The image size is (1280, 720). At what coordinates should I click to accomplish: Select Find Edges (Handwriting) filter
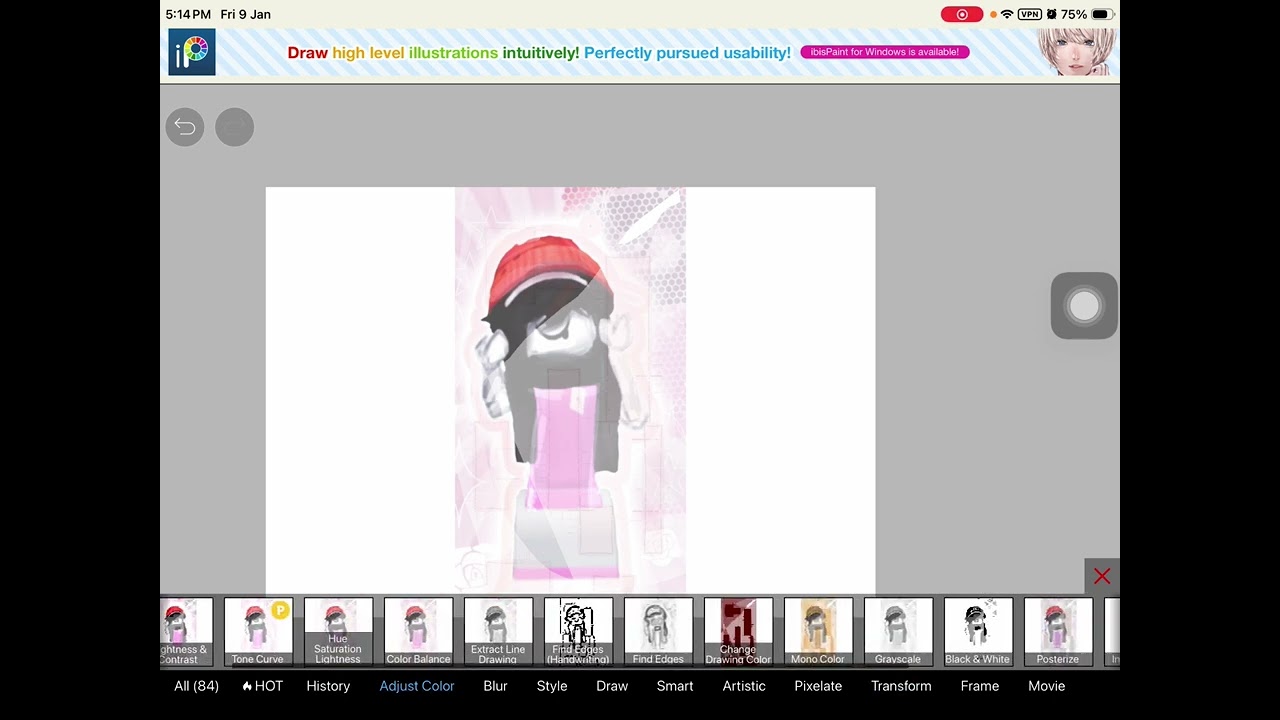coord(578,632)
